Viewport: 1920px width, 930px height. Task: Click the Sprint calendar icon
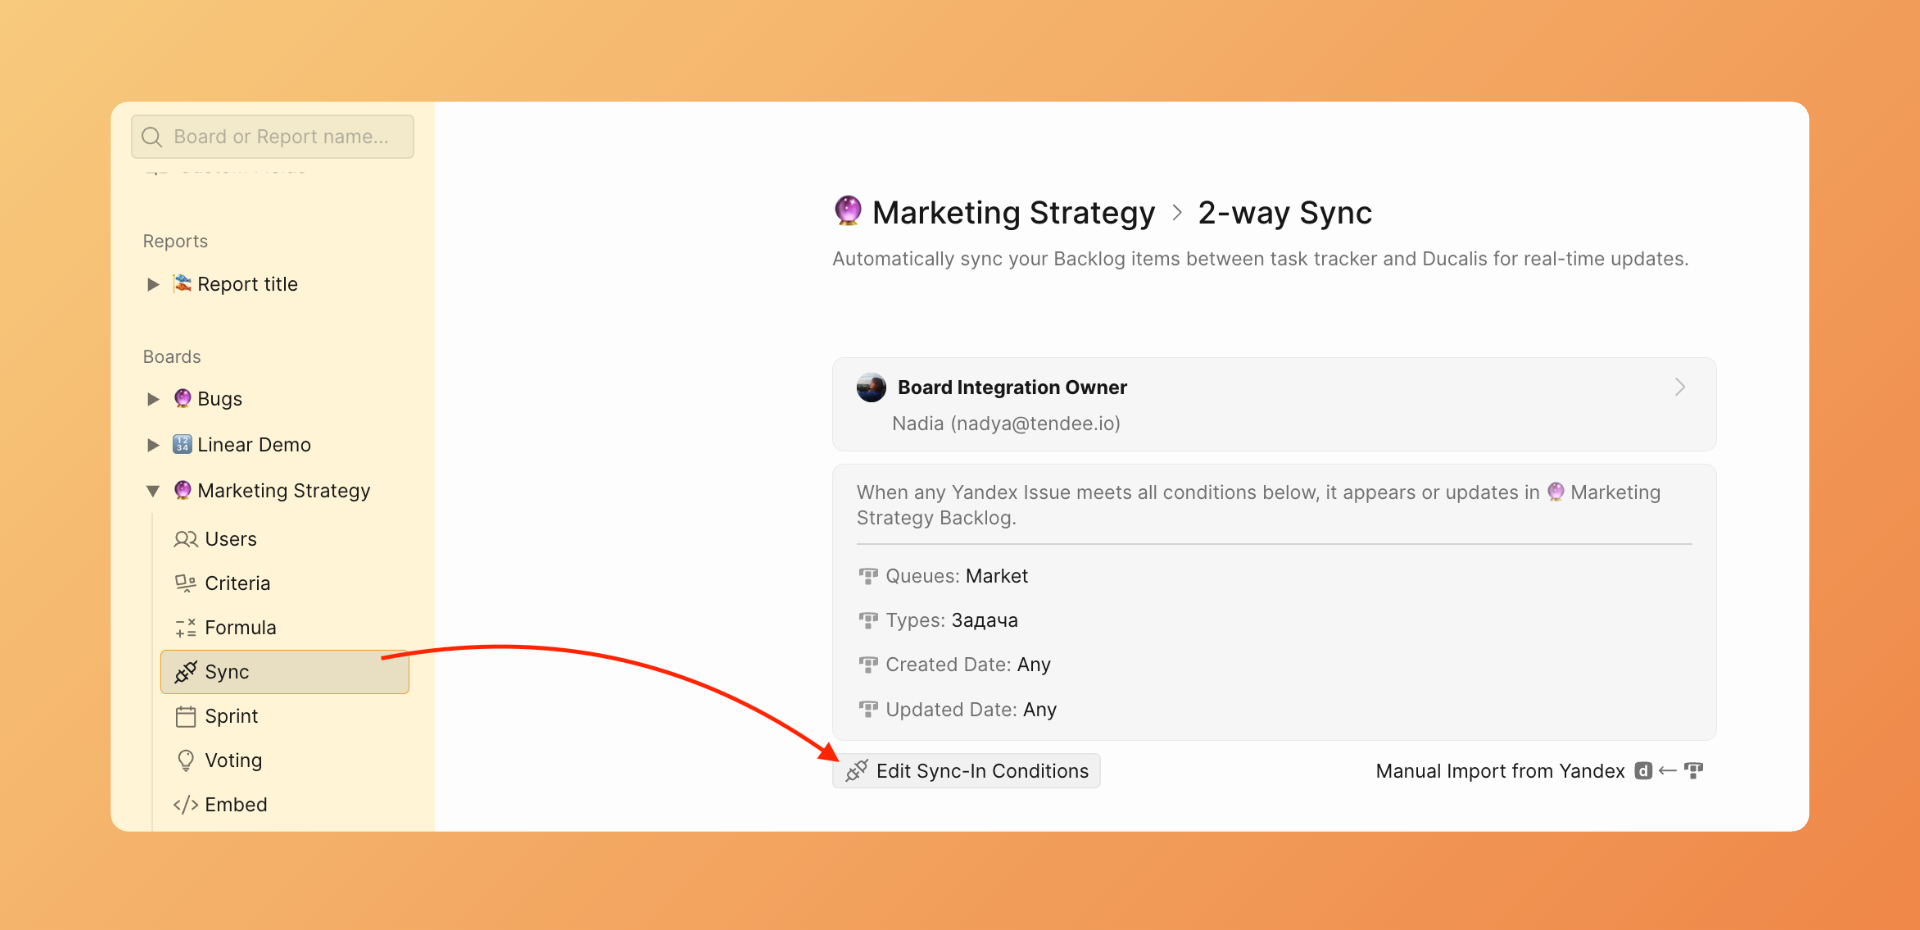[185, 717]
